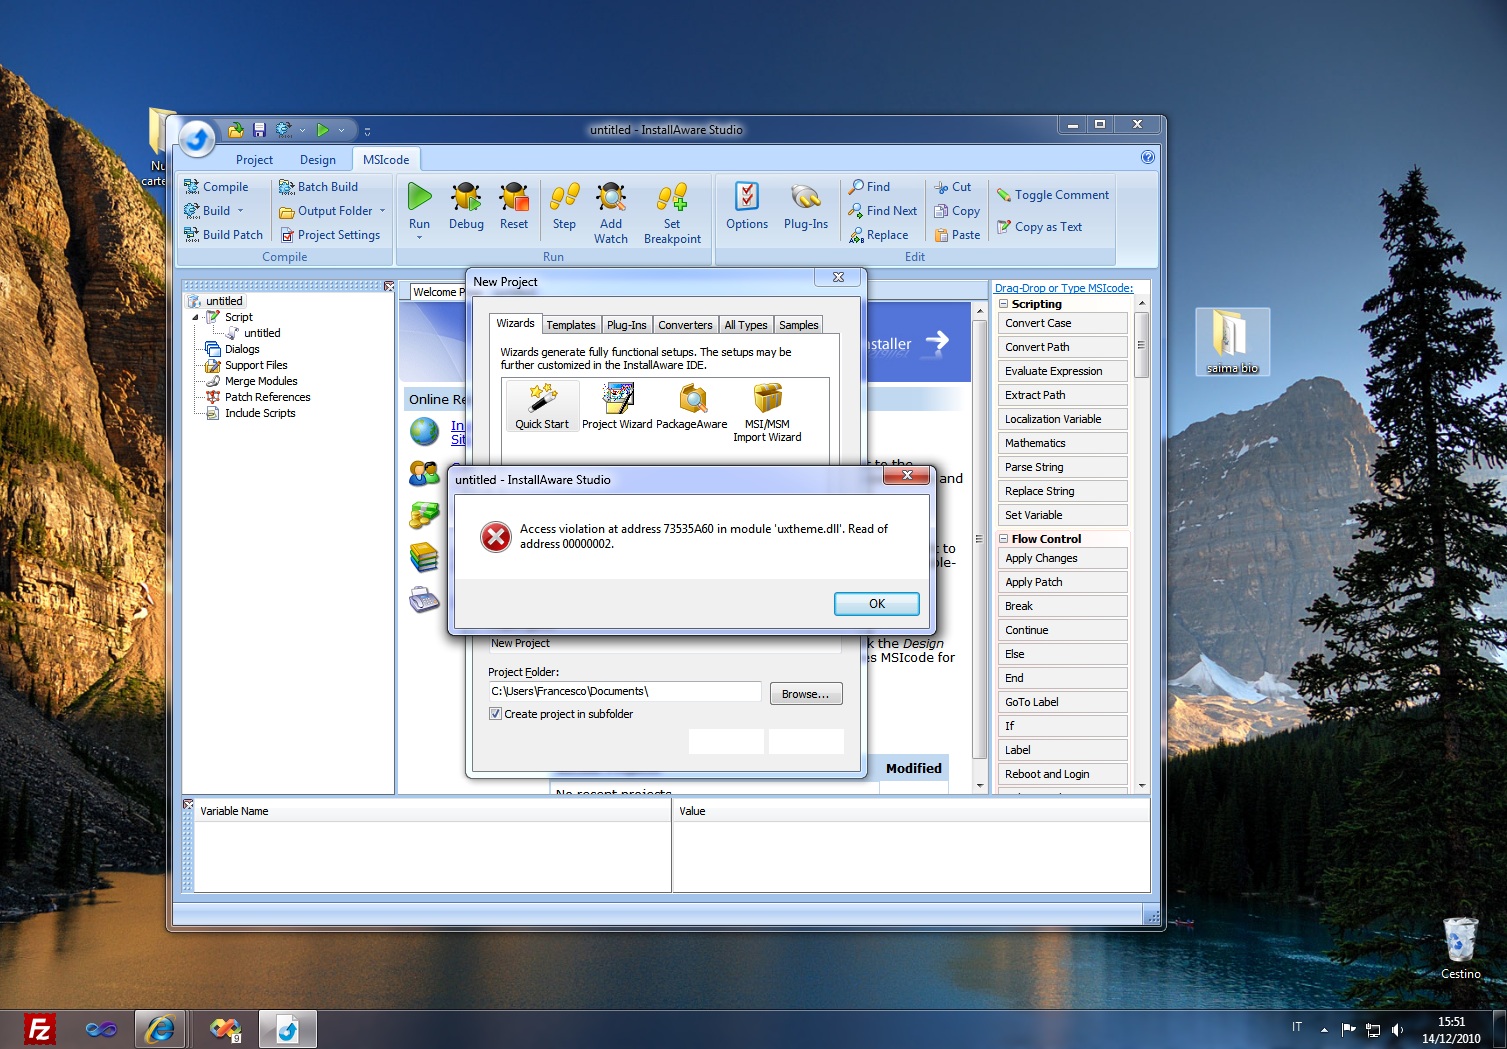Collapse the Scripting command group
This screenshot has width=1507, height=1049.
[x=1003, y=304]
